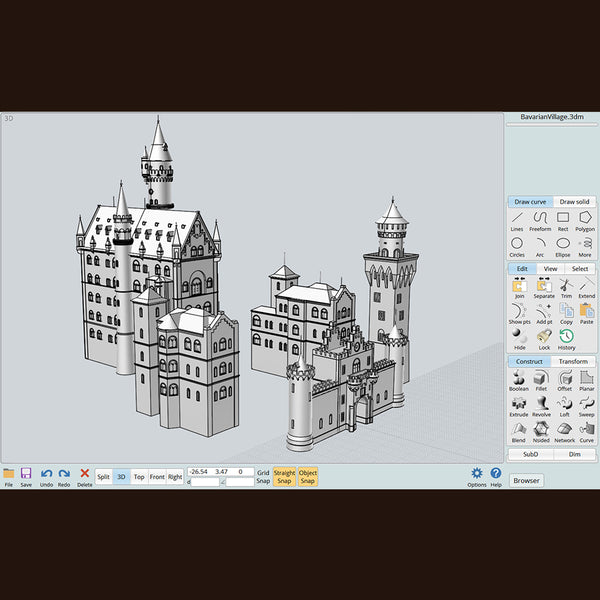Screen dimensions: 600x600
Task: Open the Transform tab
Action: click(573, 362)
